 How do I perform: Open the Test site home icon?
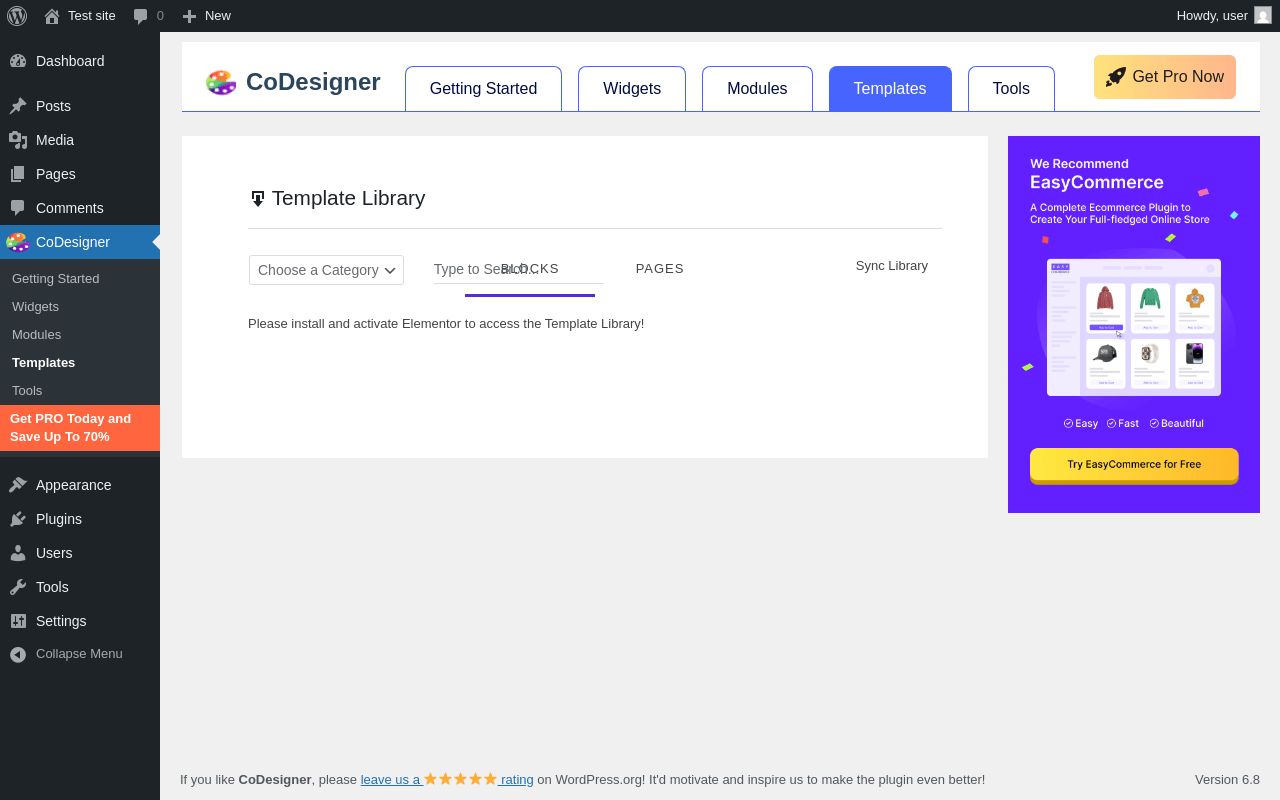point(52,16)
